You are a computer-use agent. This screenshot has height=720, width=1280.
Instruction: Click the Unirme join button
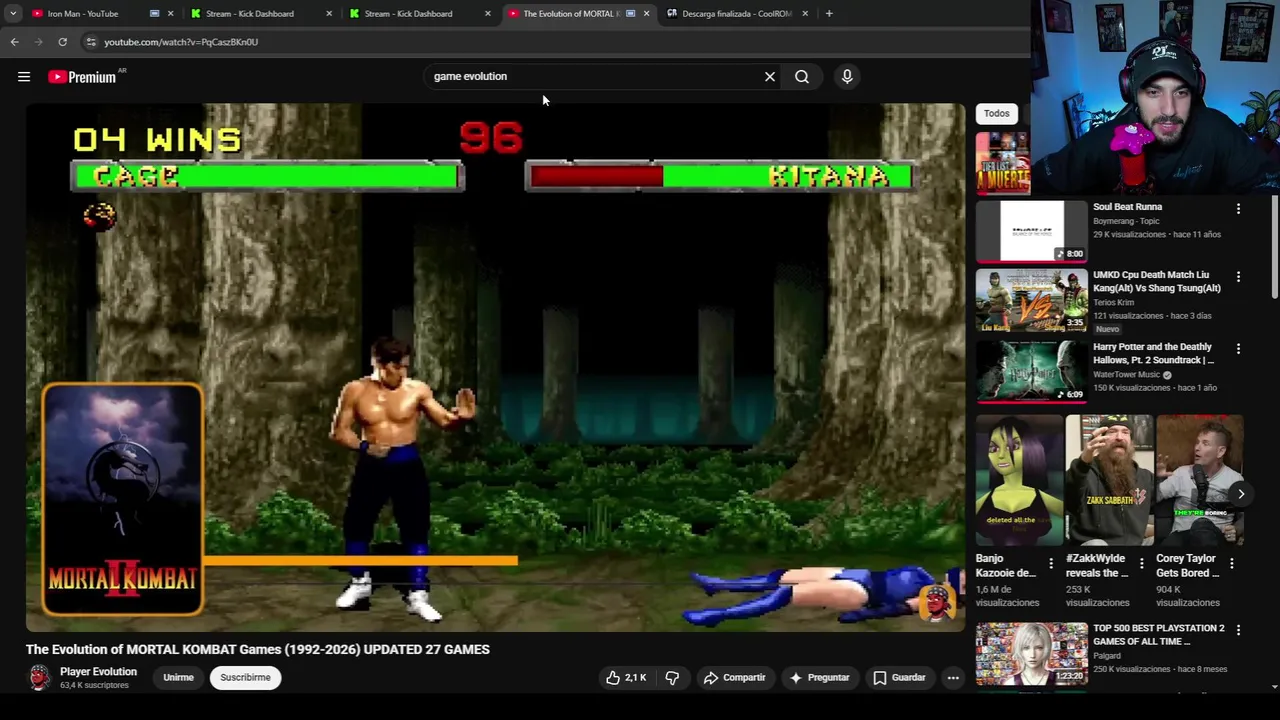click(x=178, y=678)
